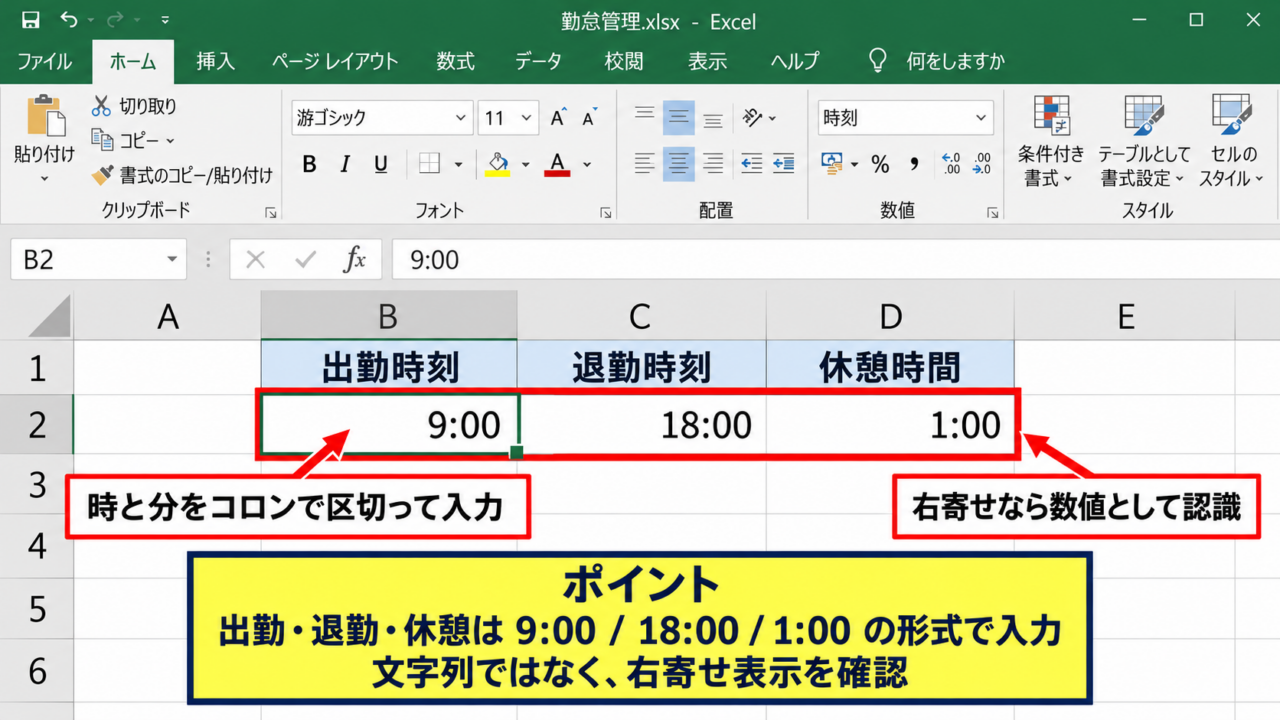Click the Name Box showing B2
Image resolution: width=1280 pixels, height=720 pixels.
(x=98, y=261)
